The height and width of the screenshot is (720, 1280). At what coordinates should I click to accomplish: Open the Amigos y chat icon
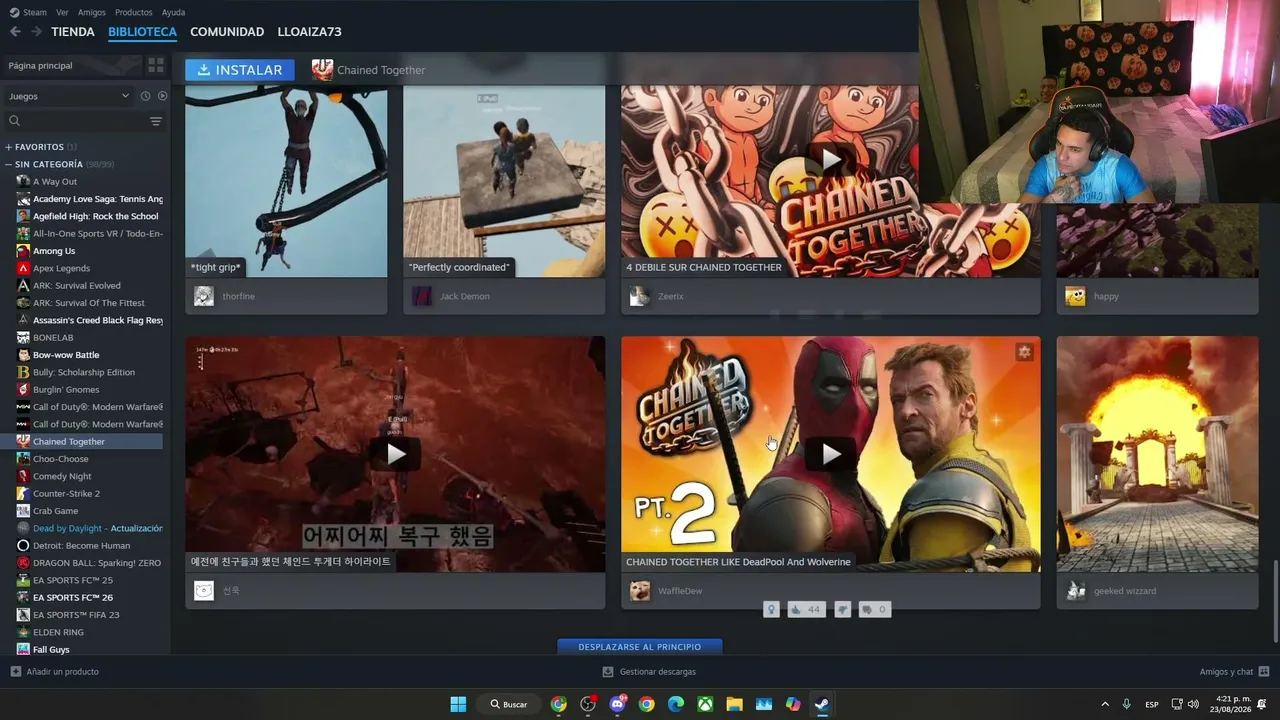pos(1264,672)
